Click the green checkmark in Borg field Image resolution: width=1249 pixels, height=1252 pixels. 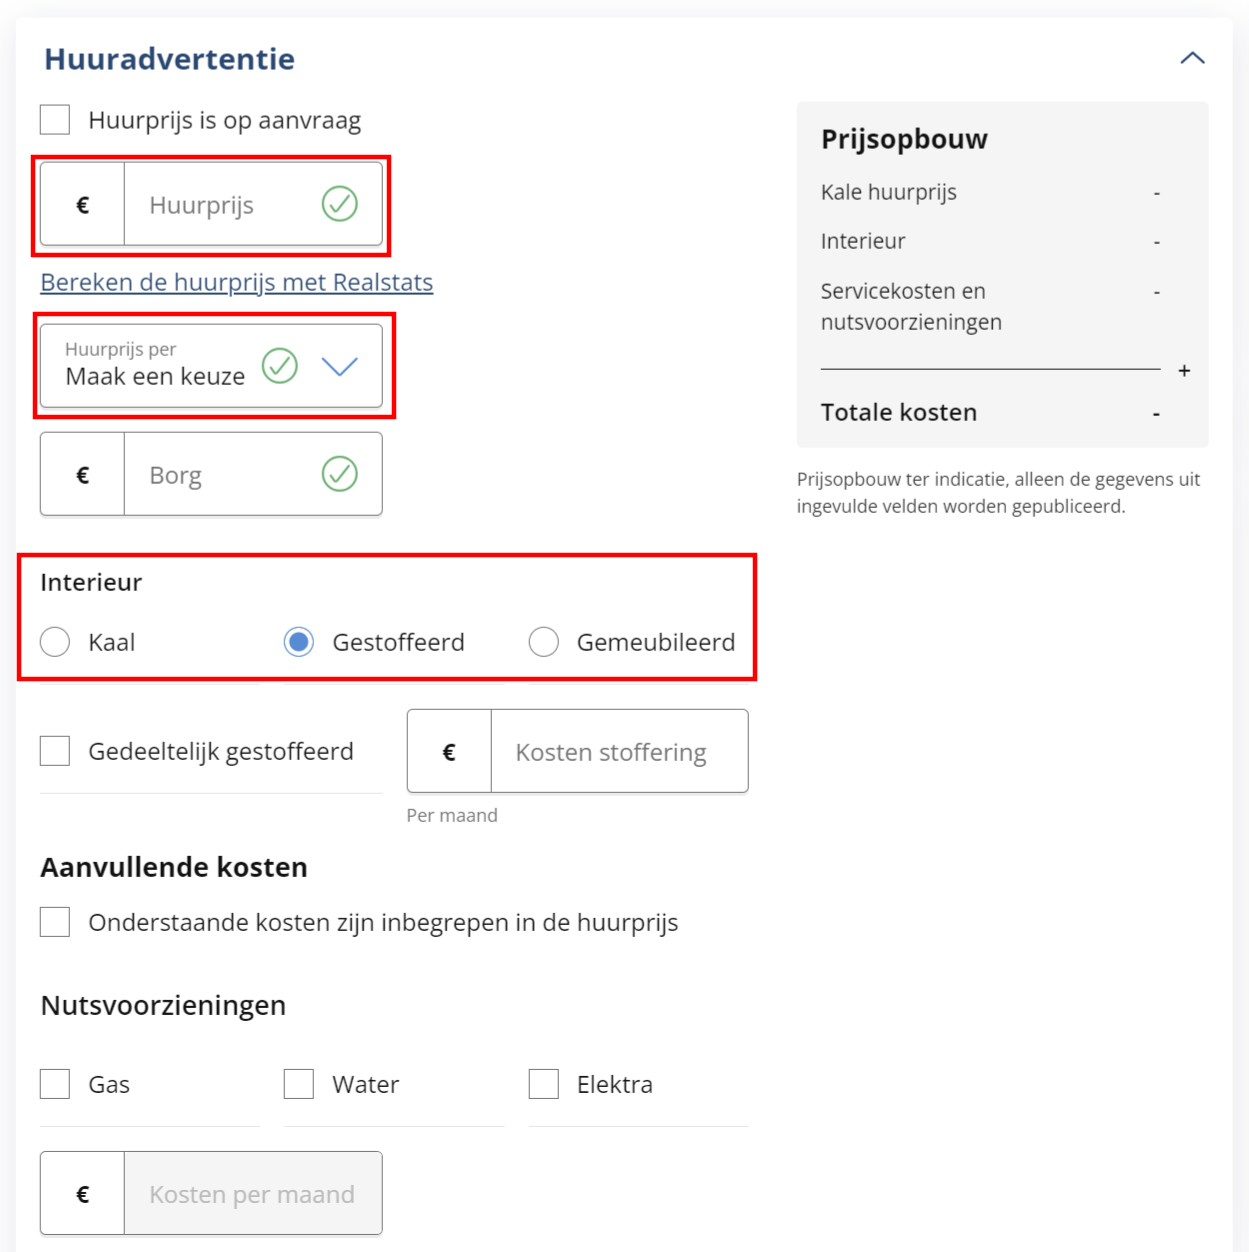340,474
